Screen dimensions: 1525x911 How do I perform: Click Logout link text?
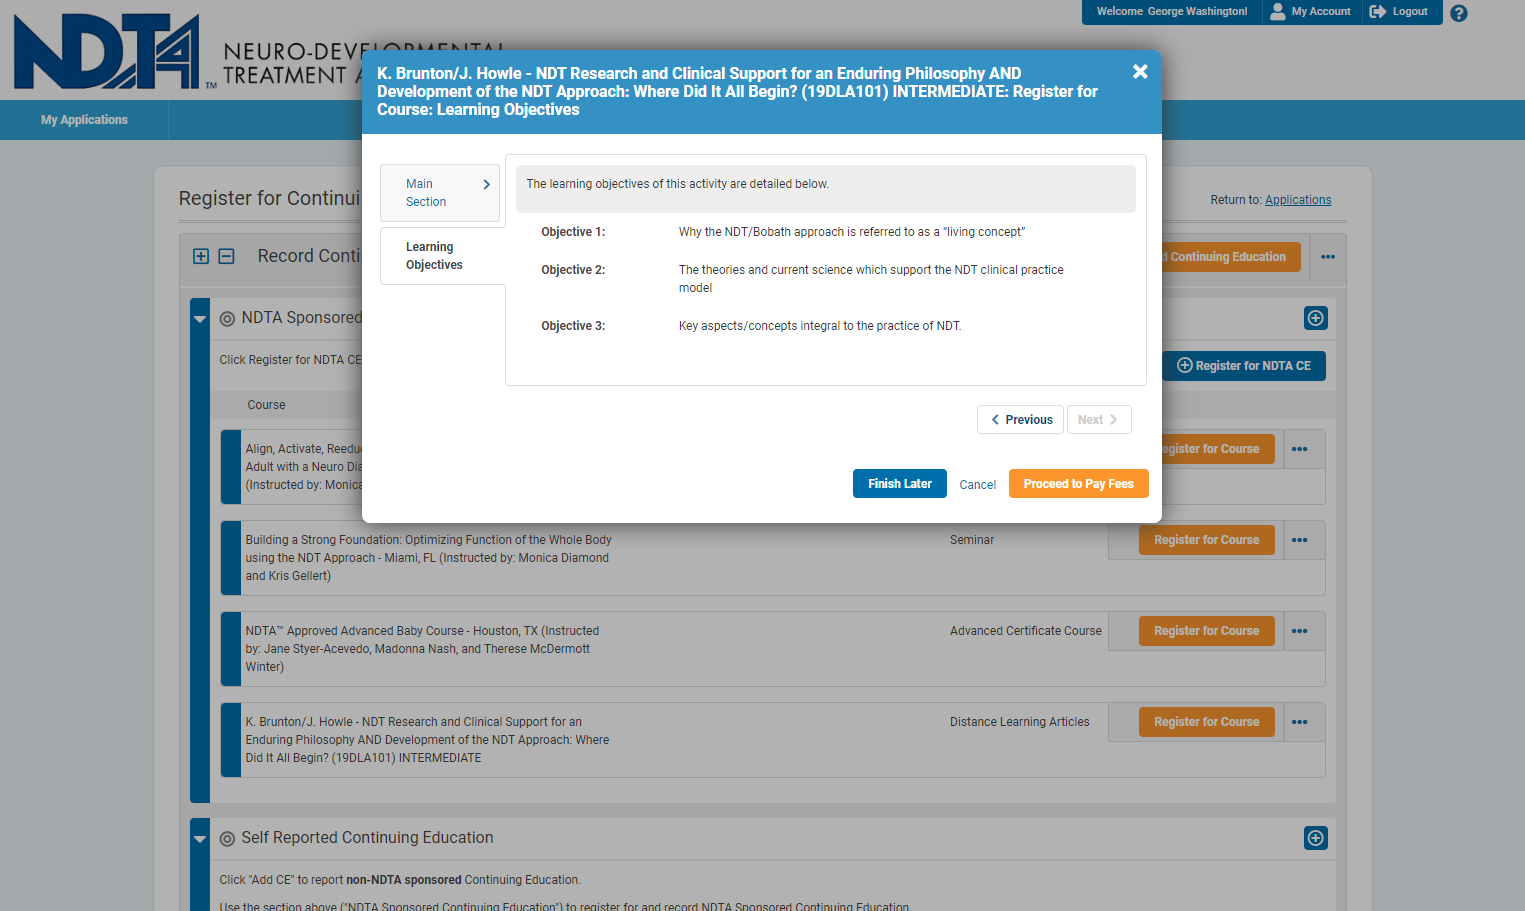pyautogui.click(x=1410, y=12)
